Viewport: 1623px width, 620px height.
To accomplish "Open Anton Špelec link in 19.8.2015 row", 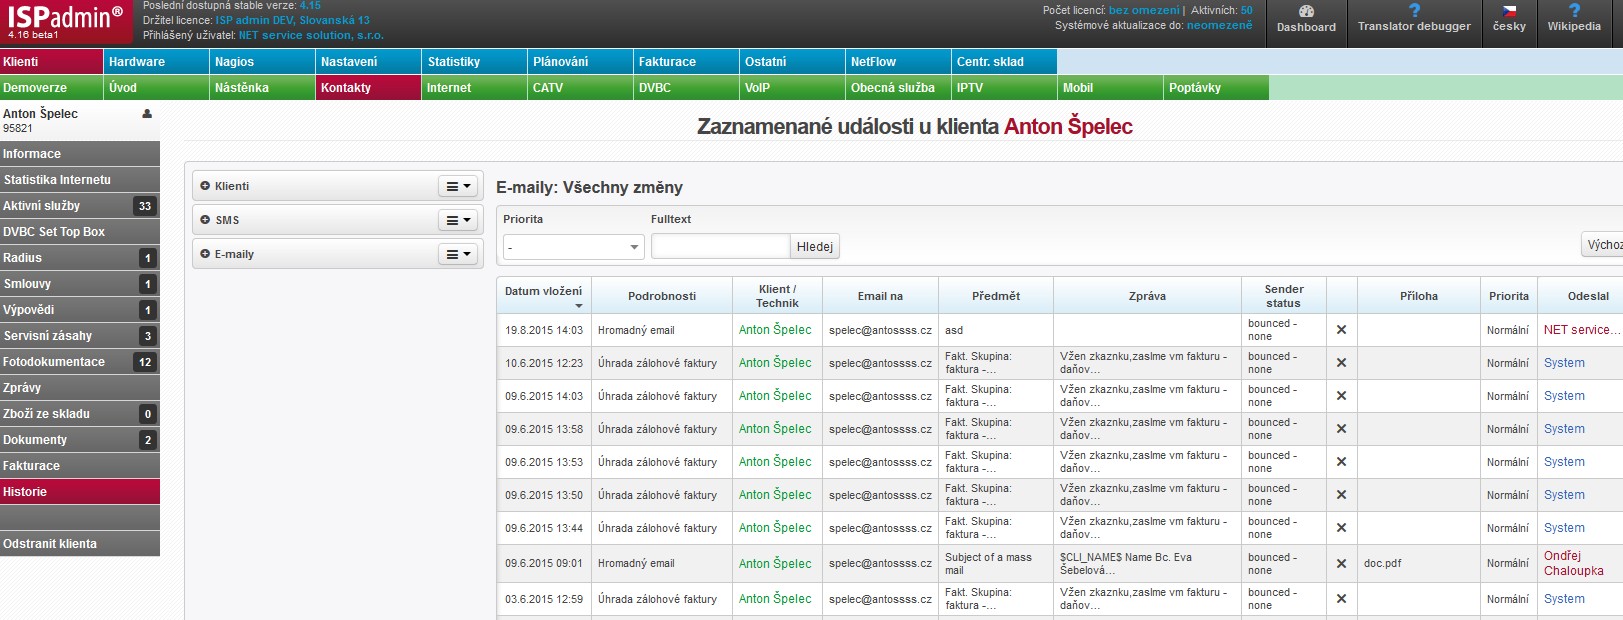I will [x=775, y=330].
